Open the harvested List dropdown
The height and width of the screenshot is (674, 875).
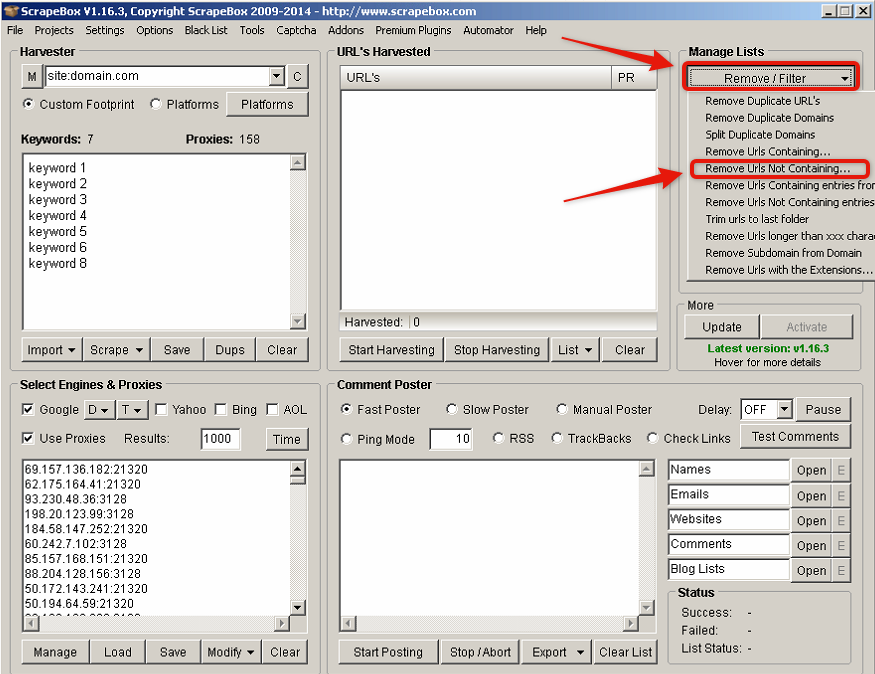(575, 350)
